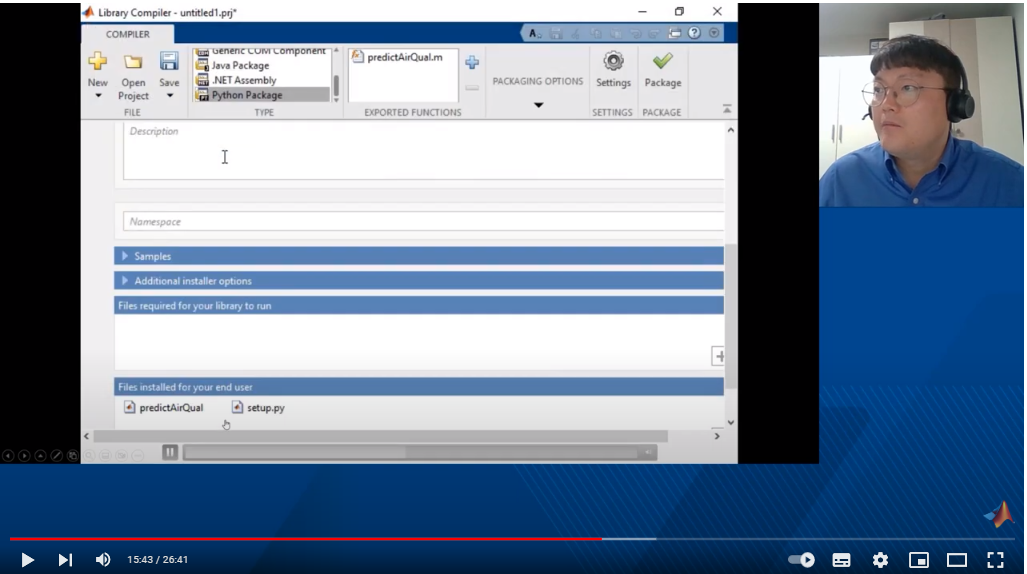Click 'Files required for your library to run' header
This screenshot has height=574, width=1027.
419,305
